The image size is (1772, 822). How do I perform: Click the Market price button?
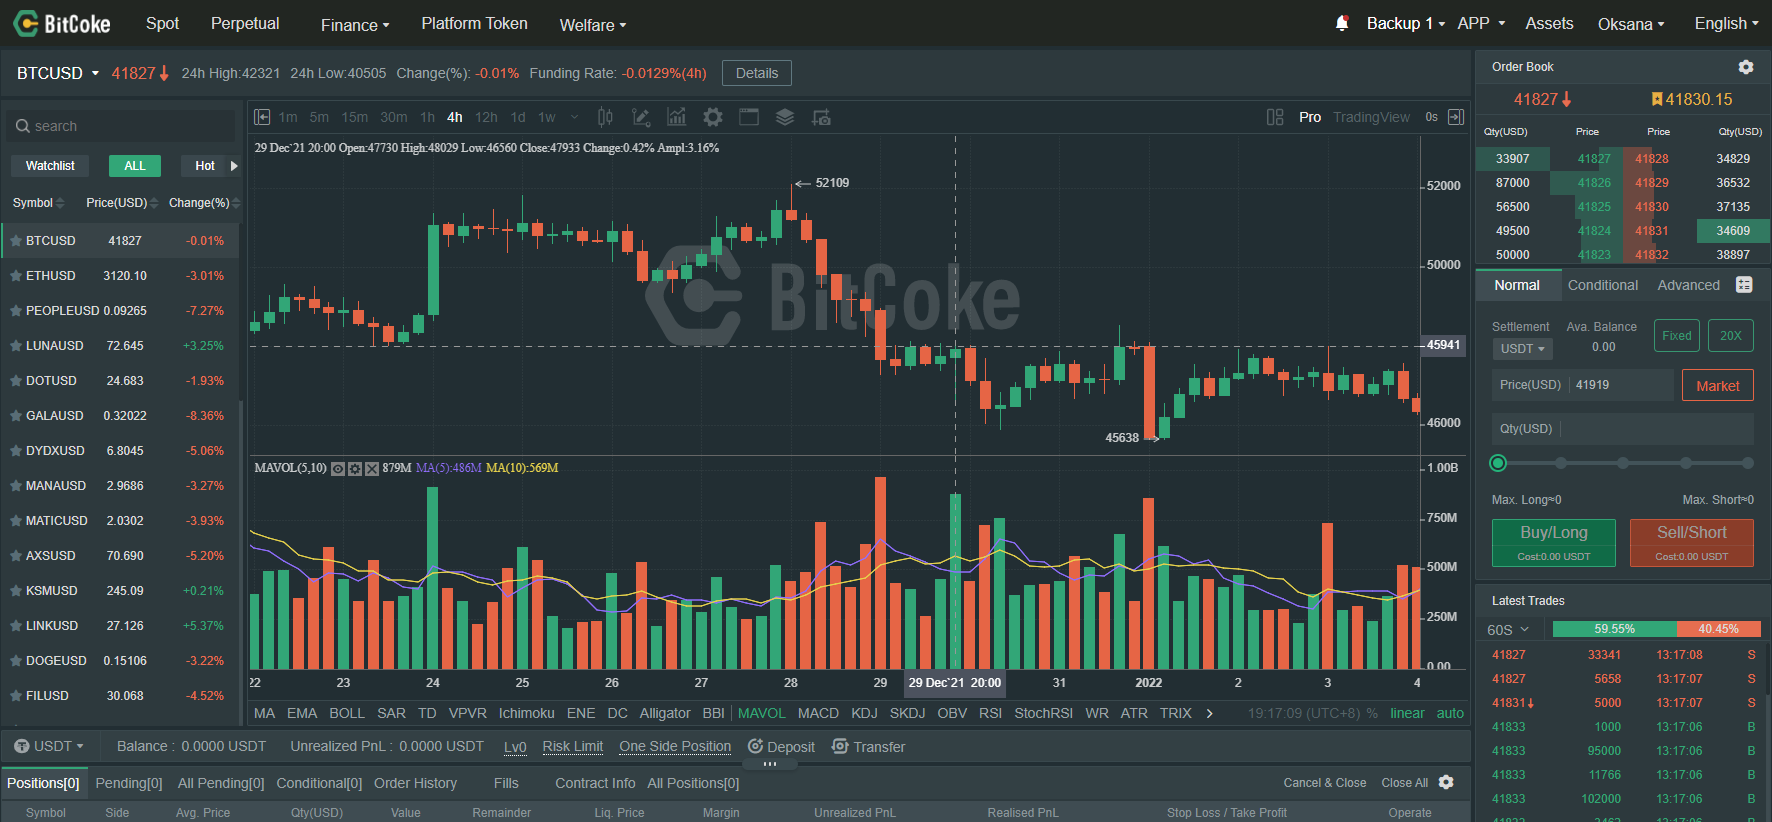click(x=1718, y=386)
